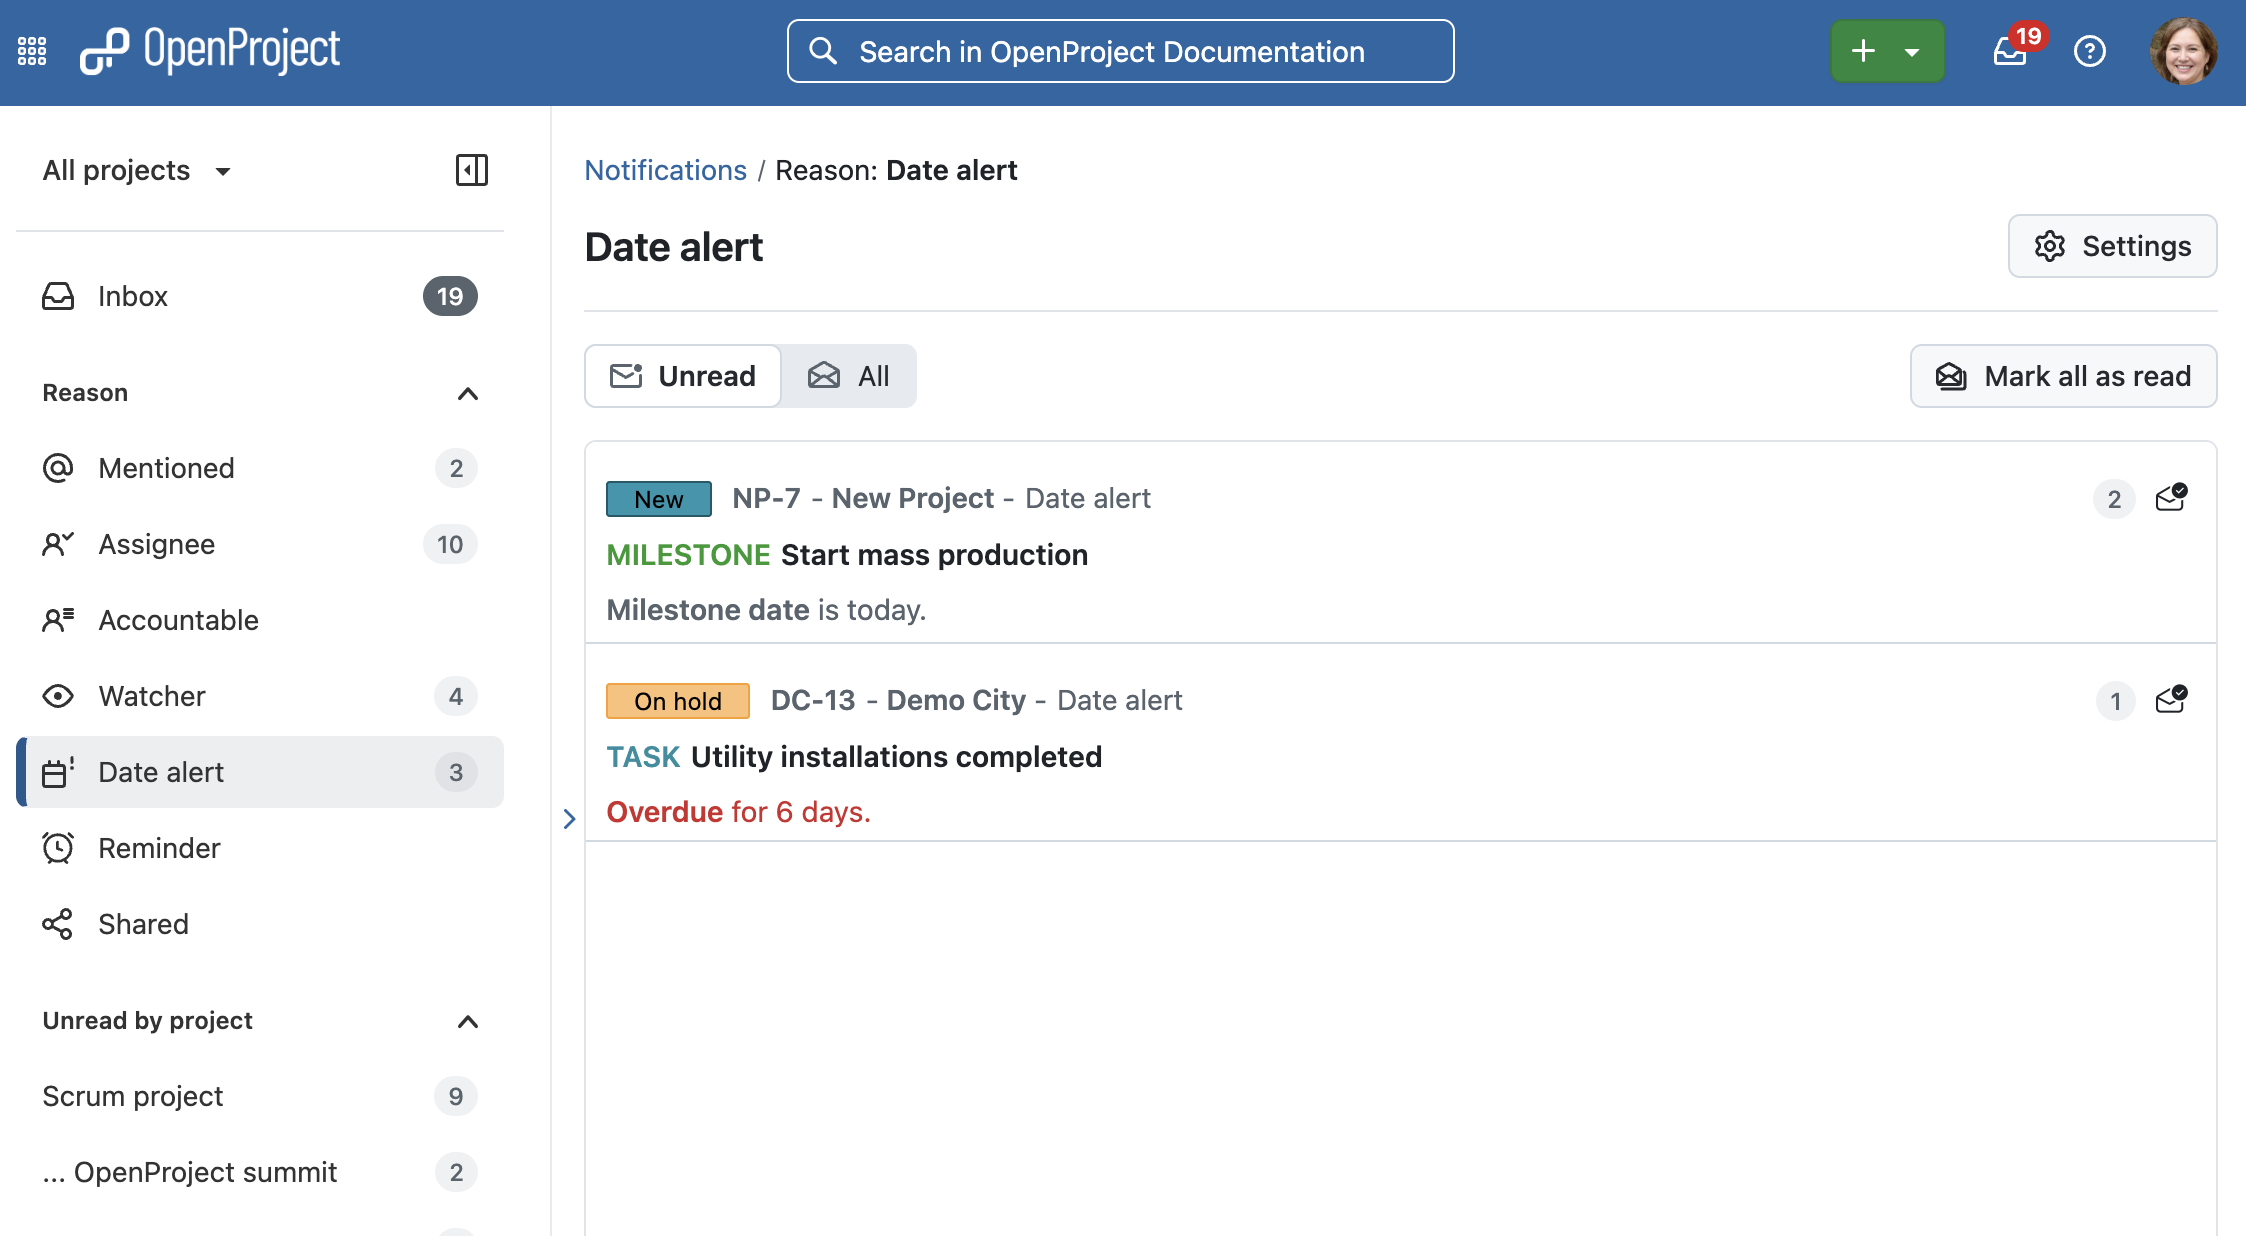
Task: Mark DC-13 notification as read
Action: [x=2171, y=700]
